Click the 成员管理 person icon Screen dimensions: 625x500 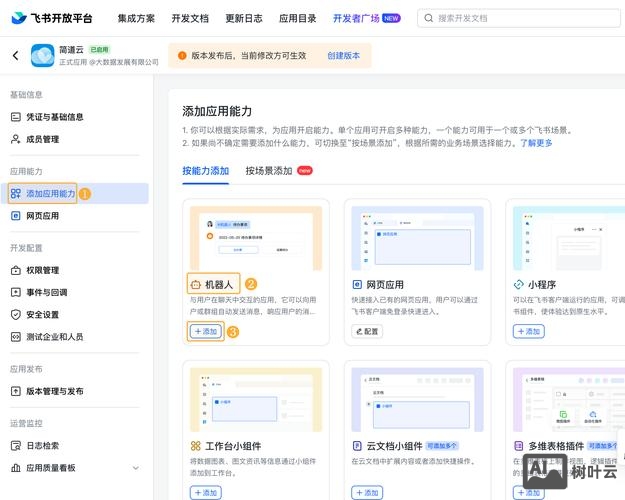[x=16, y=139]
